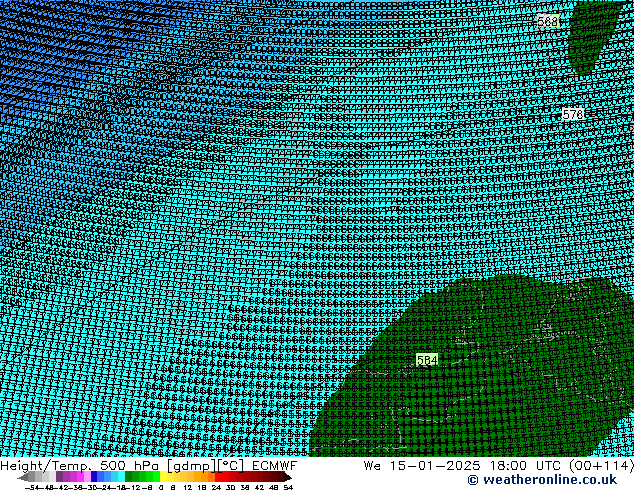The height and width of the screenshot is (490, 634).
Task: Pick the dark green legend swatch
Action: [x=129, y=477]
